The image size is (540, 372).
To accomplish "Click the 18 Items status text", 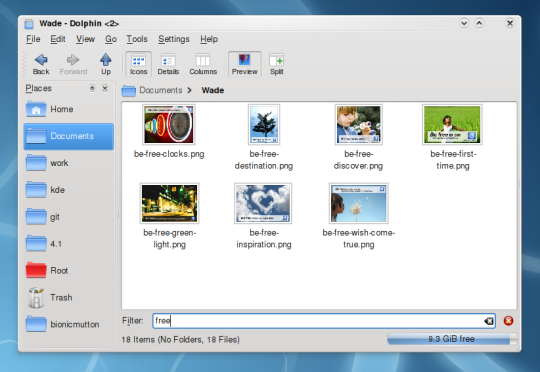I will [180, 340].
